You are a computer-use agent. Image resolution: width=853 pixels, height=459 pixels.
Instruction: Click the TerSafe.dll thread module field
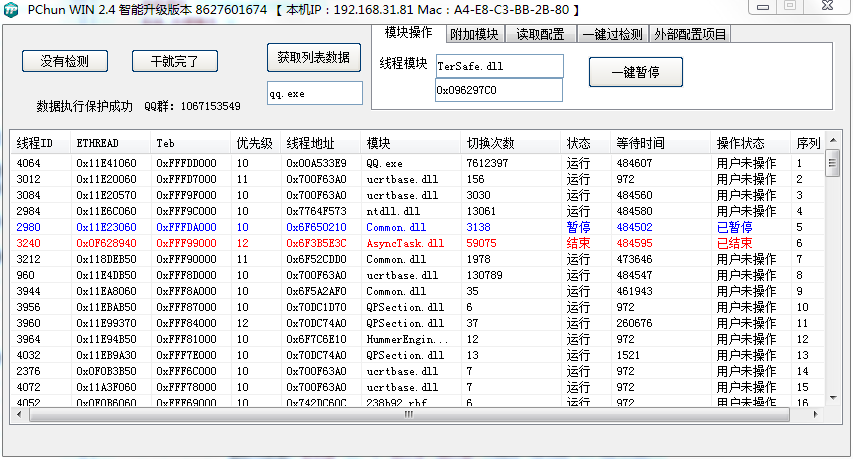[499, 66]
